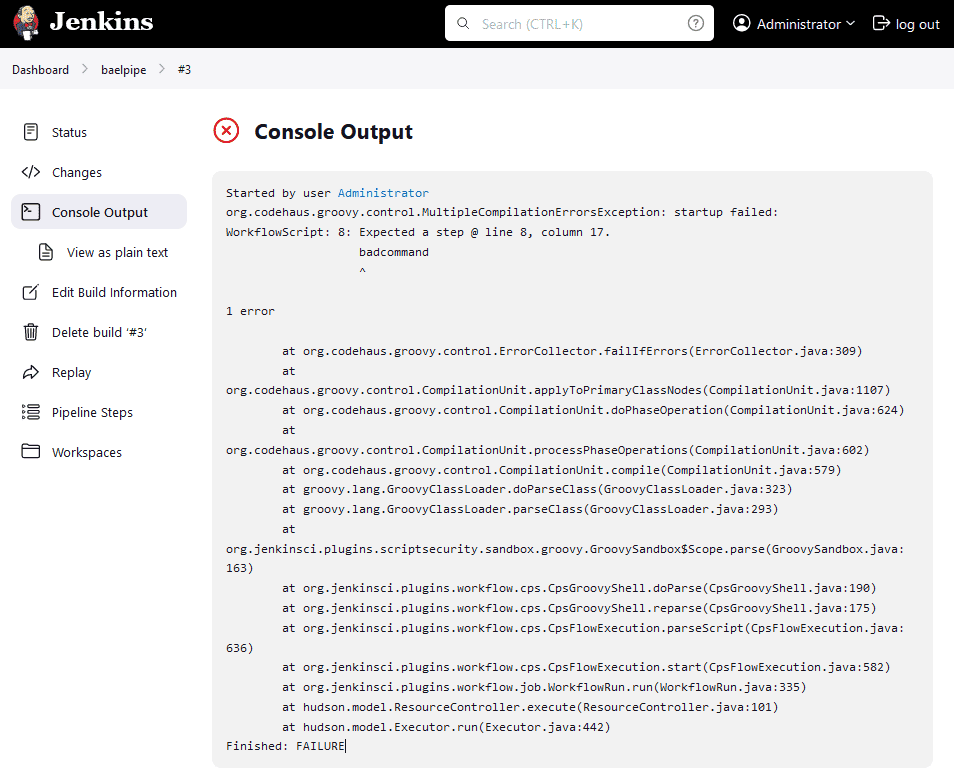Viewport: 954px width, 780px height.
Task: Open the #3 build breadcrumb
Action: tap(184, 69)
